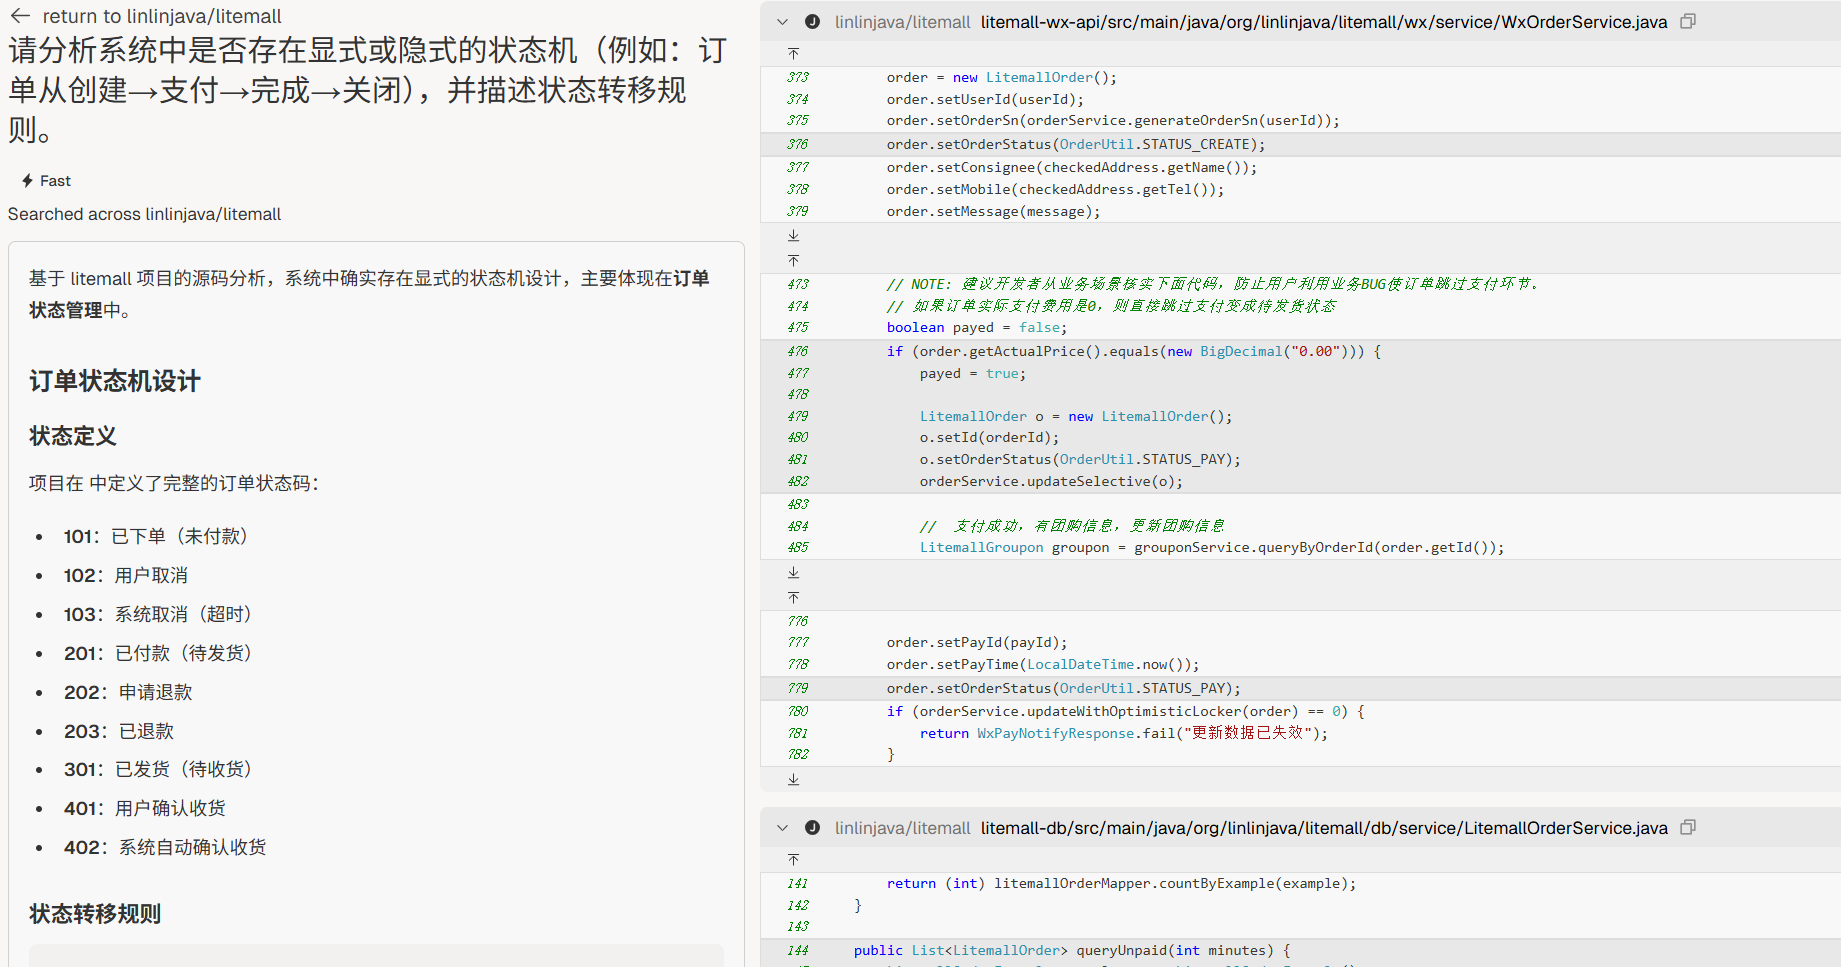Collapse the WxOrderService.java code panel
Image resolution: width=1841 pixels, height=967 pixels.
[783, 22]
